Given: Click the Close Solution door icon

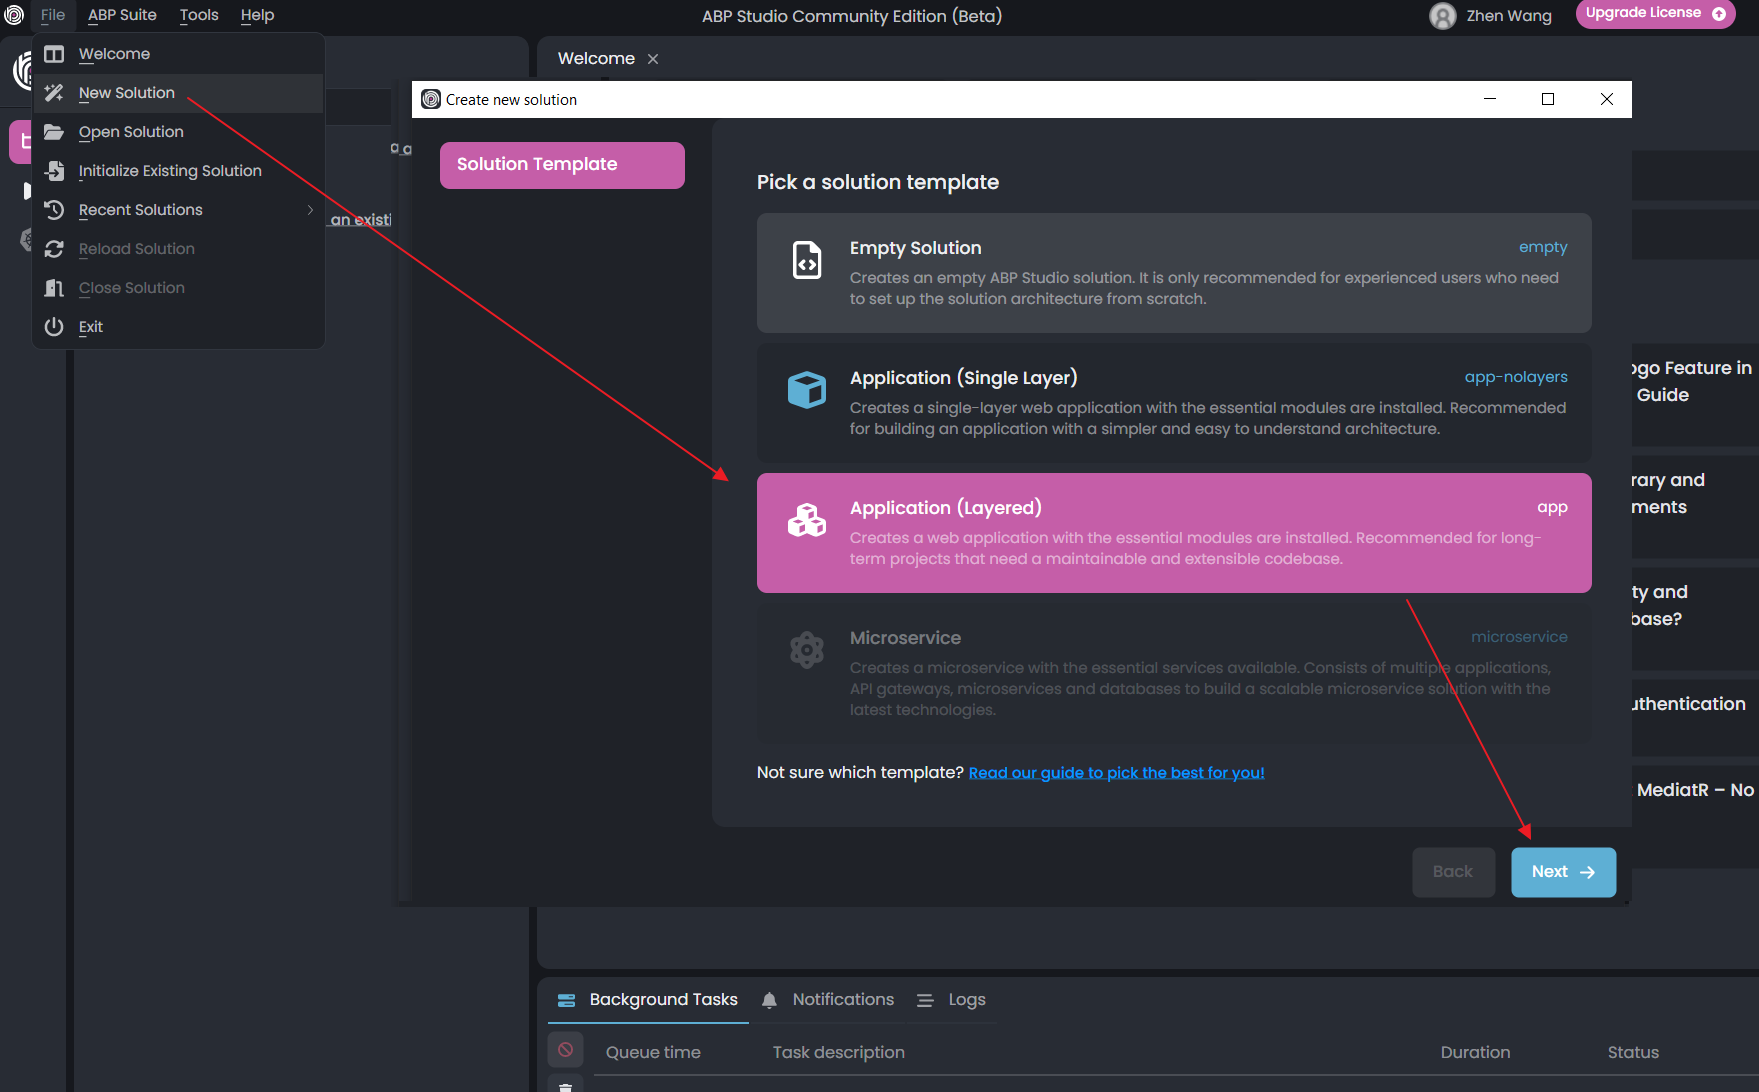Looking at the screenshot, I should click(x=54, y=288).
